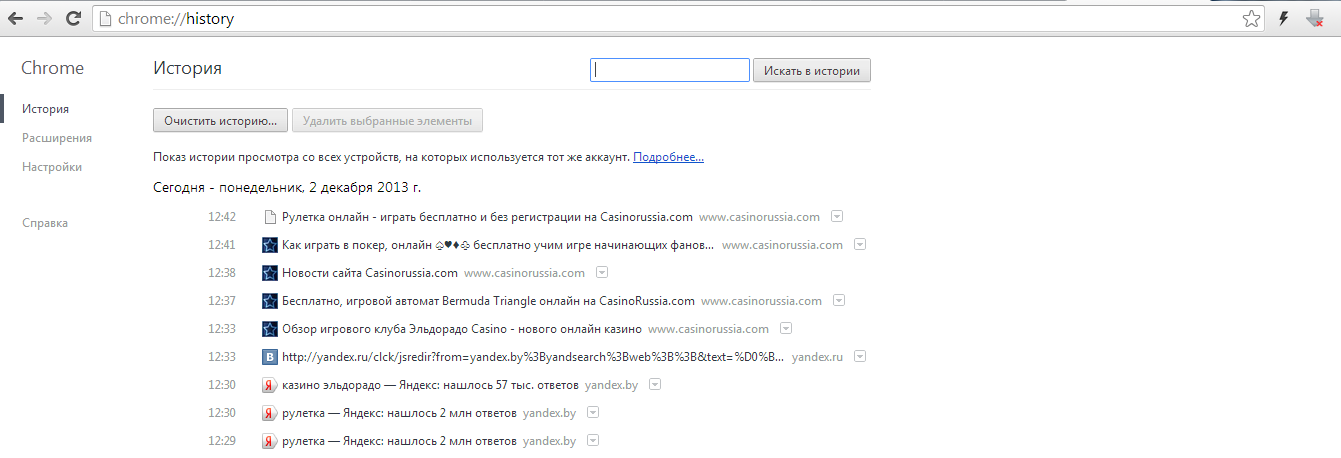Viewport: 1341px width, 458px height.
Task: Focus the history search input field
Action: click(x=670, y=70)
